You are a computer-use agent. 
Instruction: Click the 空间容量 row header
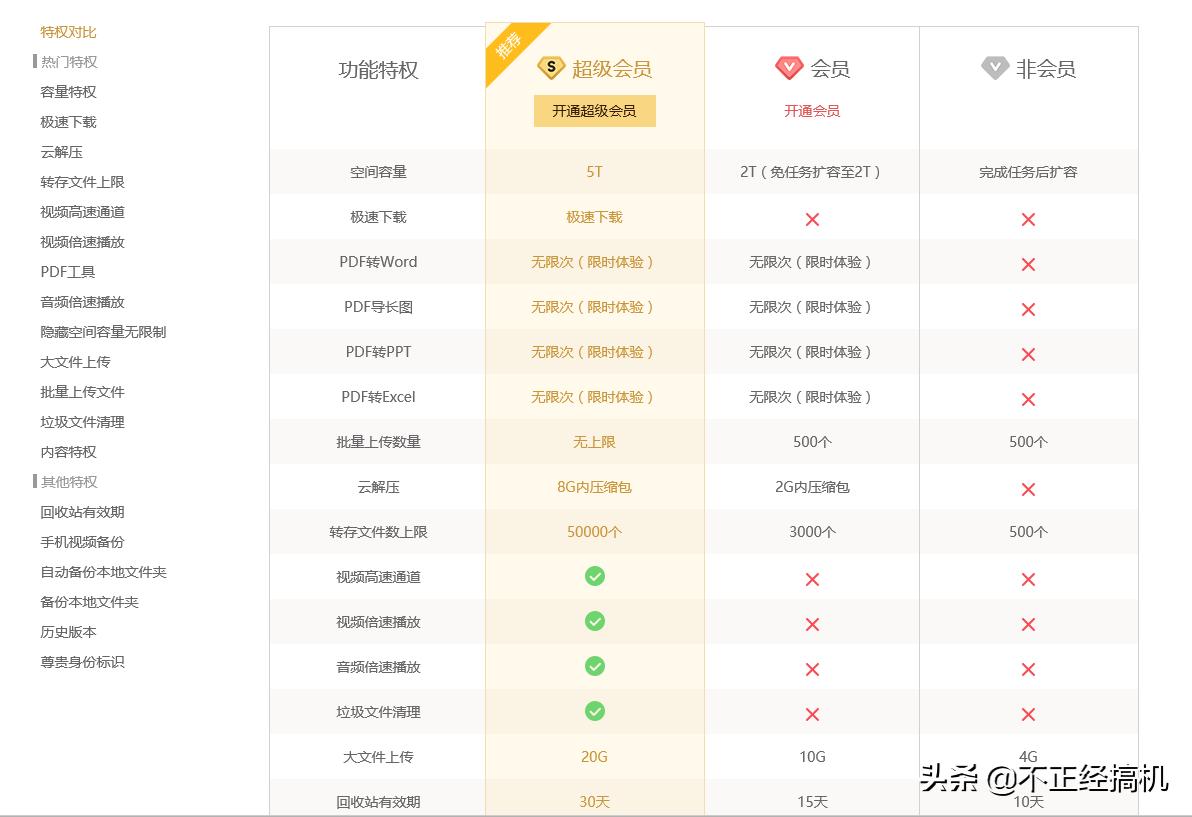[376, 172]
